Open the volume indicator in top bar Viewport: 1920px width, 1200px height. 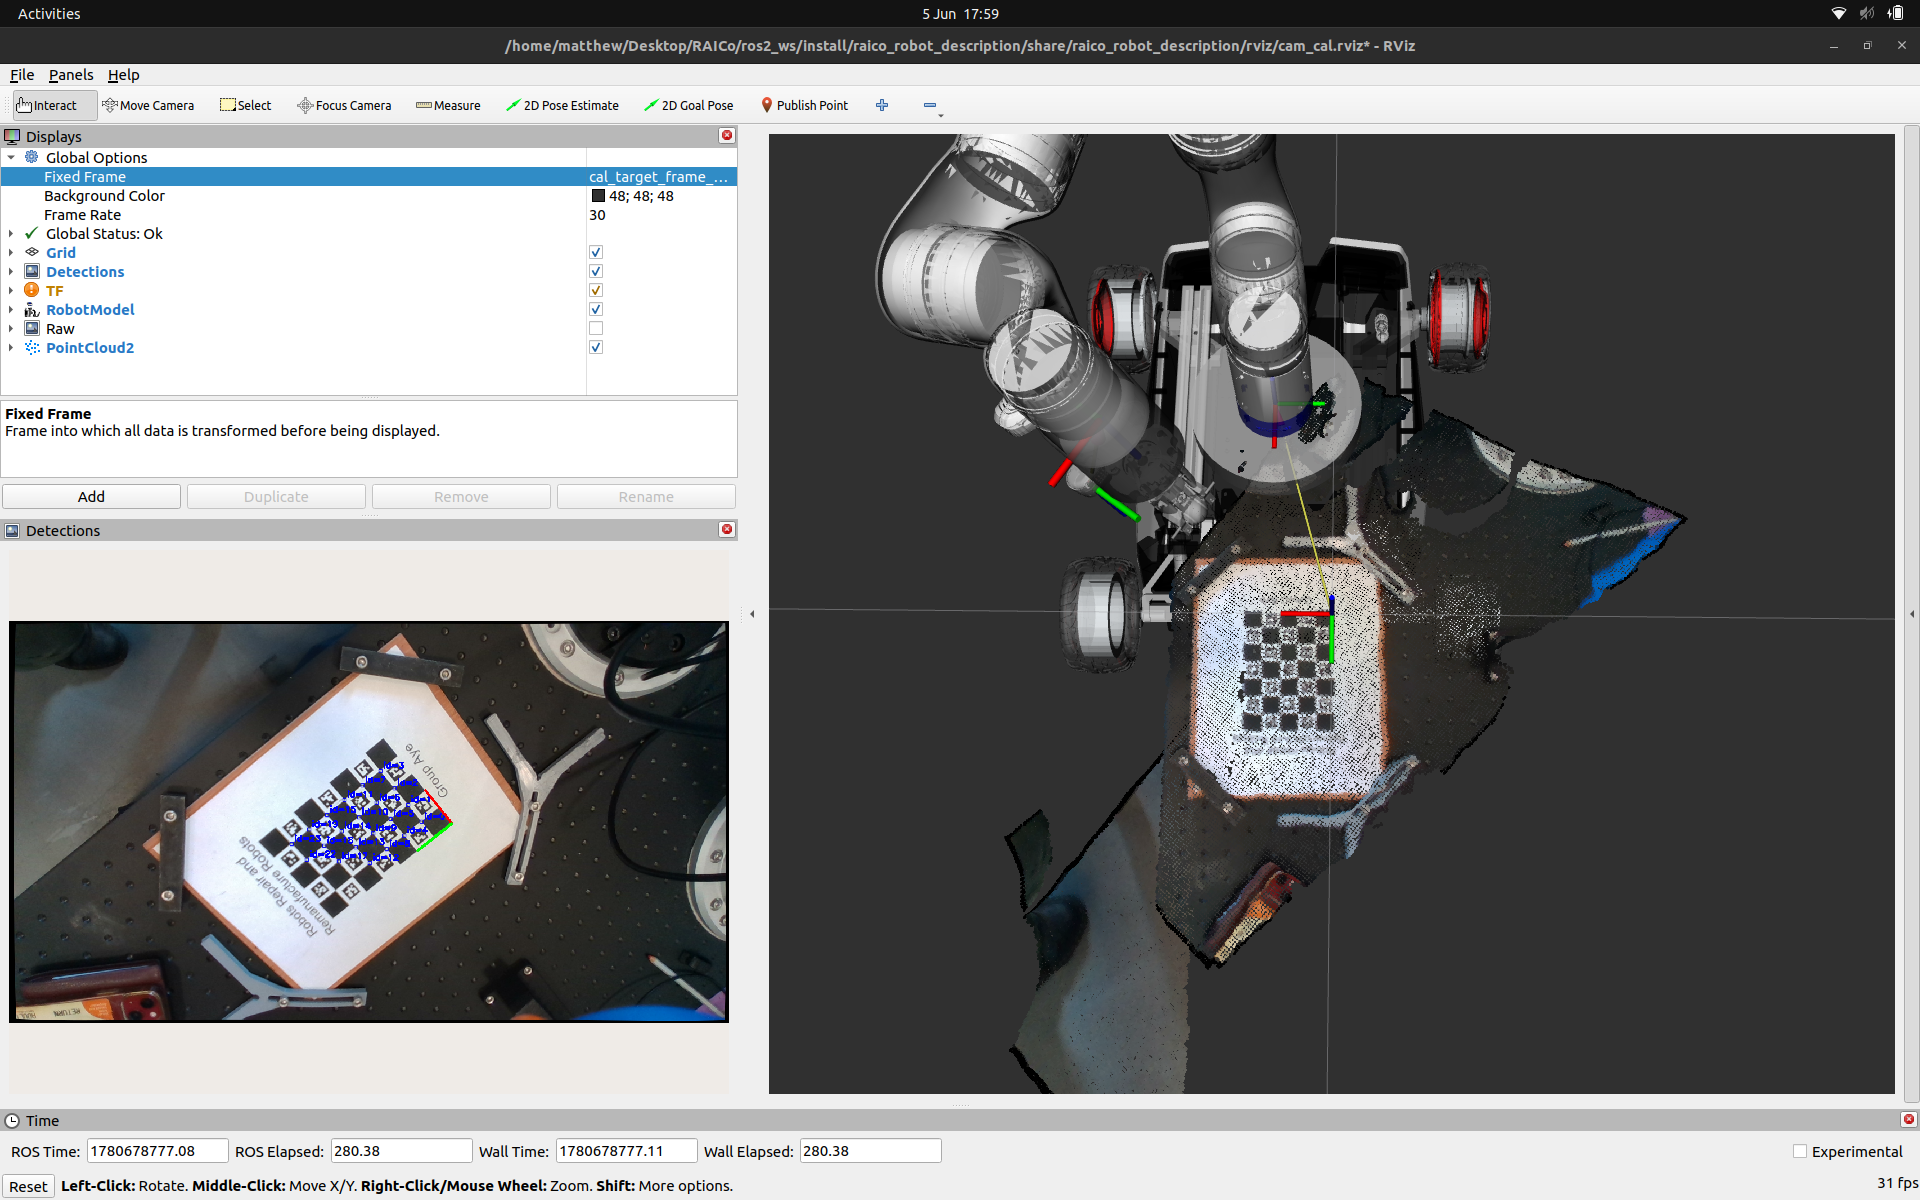pyautogui.click(x=1866, y=13)
